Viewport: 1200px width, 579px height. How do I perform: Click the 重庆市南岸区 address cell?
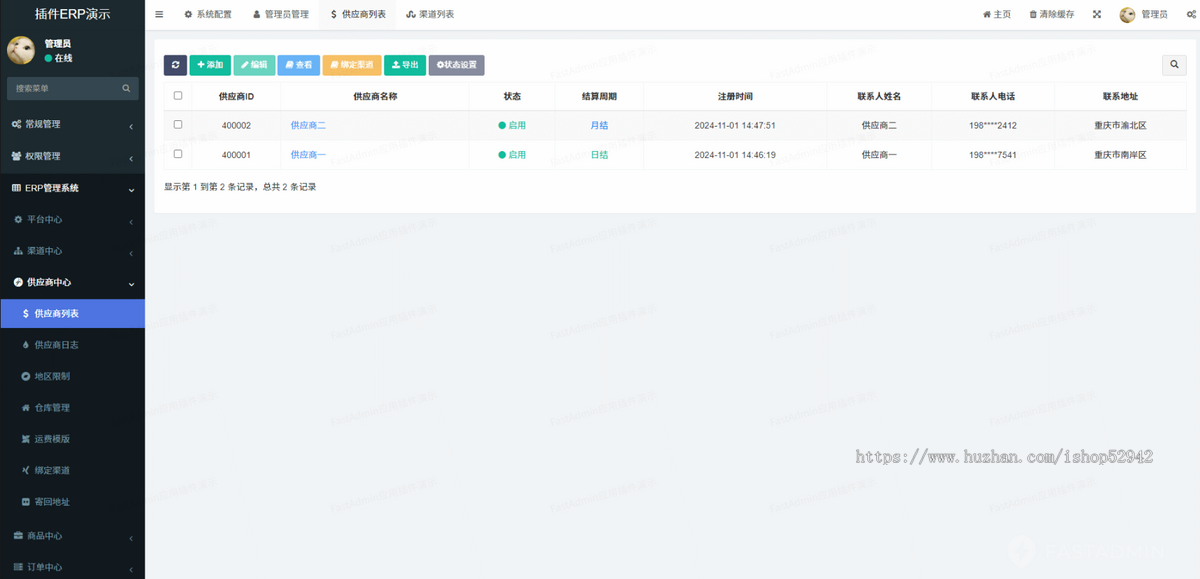[x=1120, y=155]
